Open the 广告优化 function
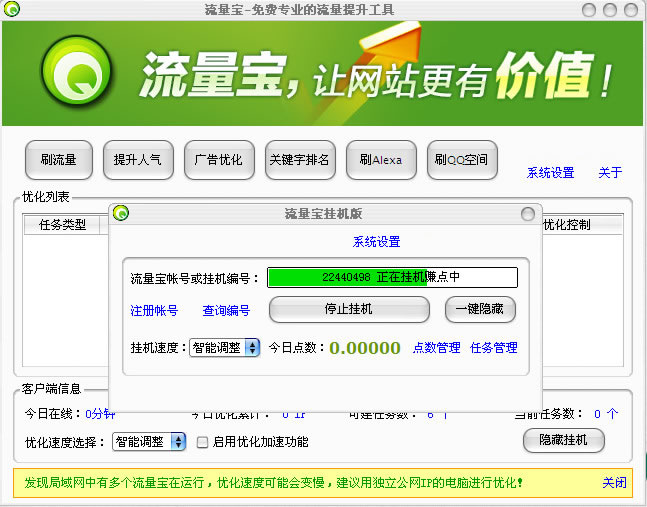The image size is (647, 507). coord(219,160)
